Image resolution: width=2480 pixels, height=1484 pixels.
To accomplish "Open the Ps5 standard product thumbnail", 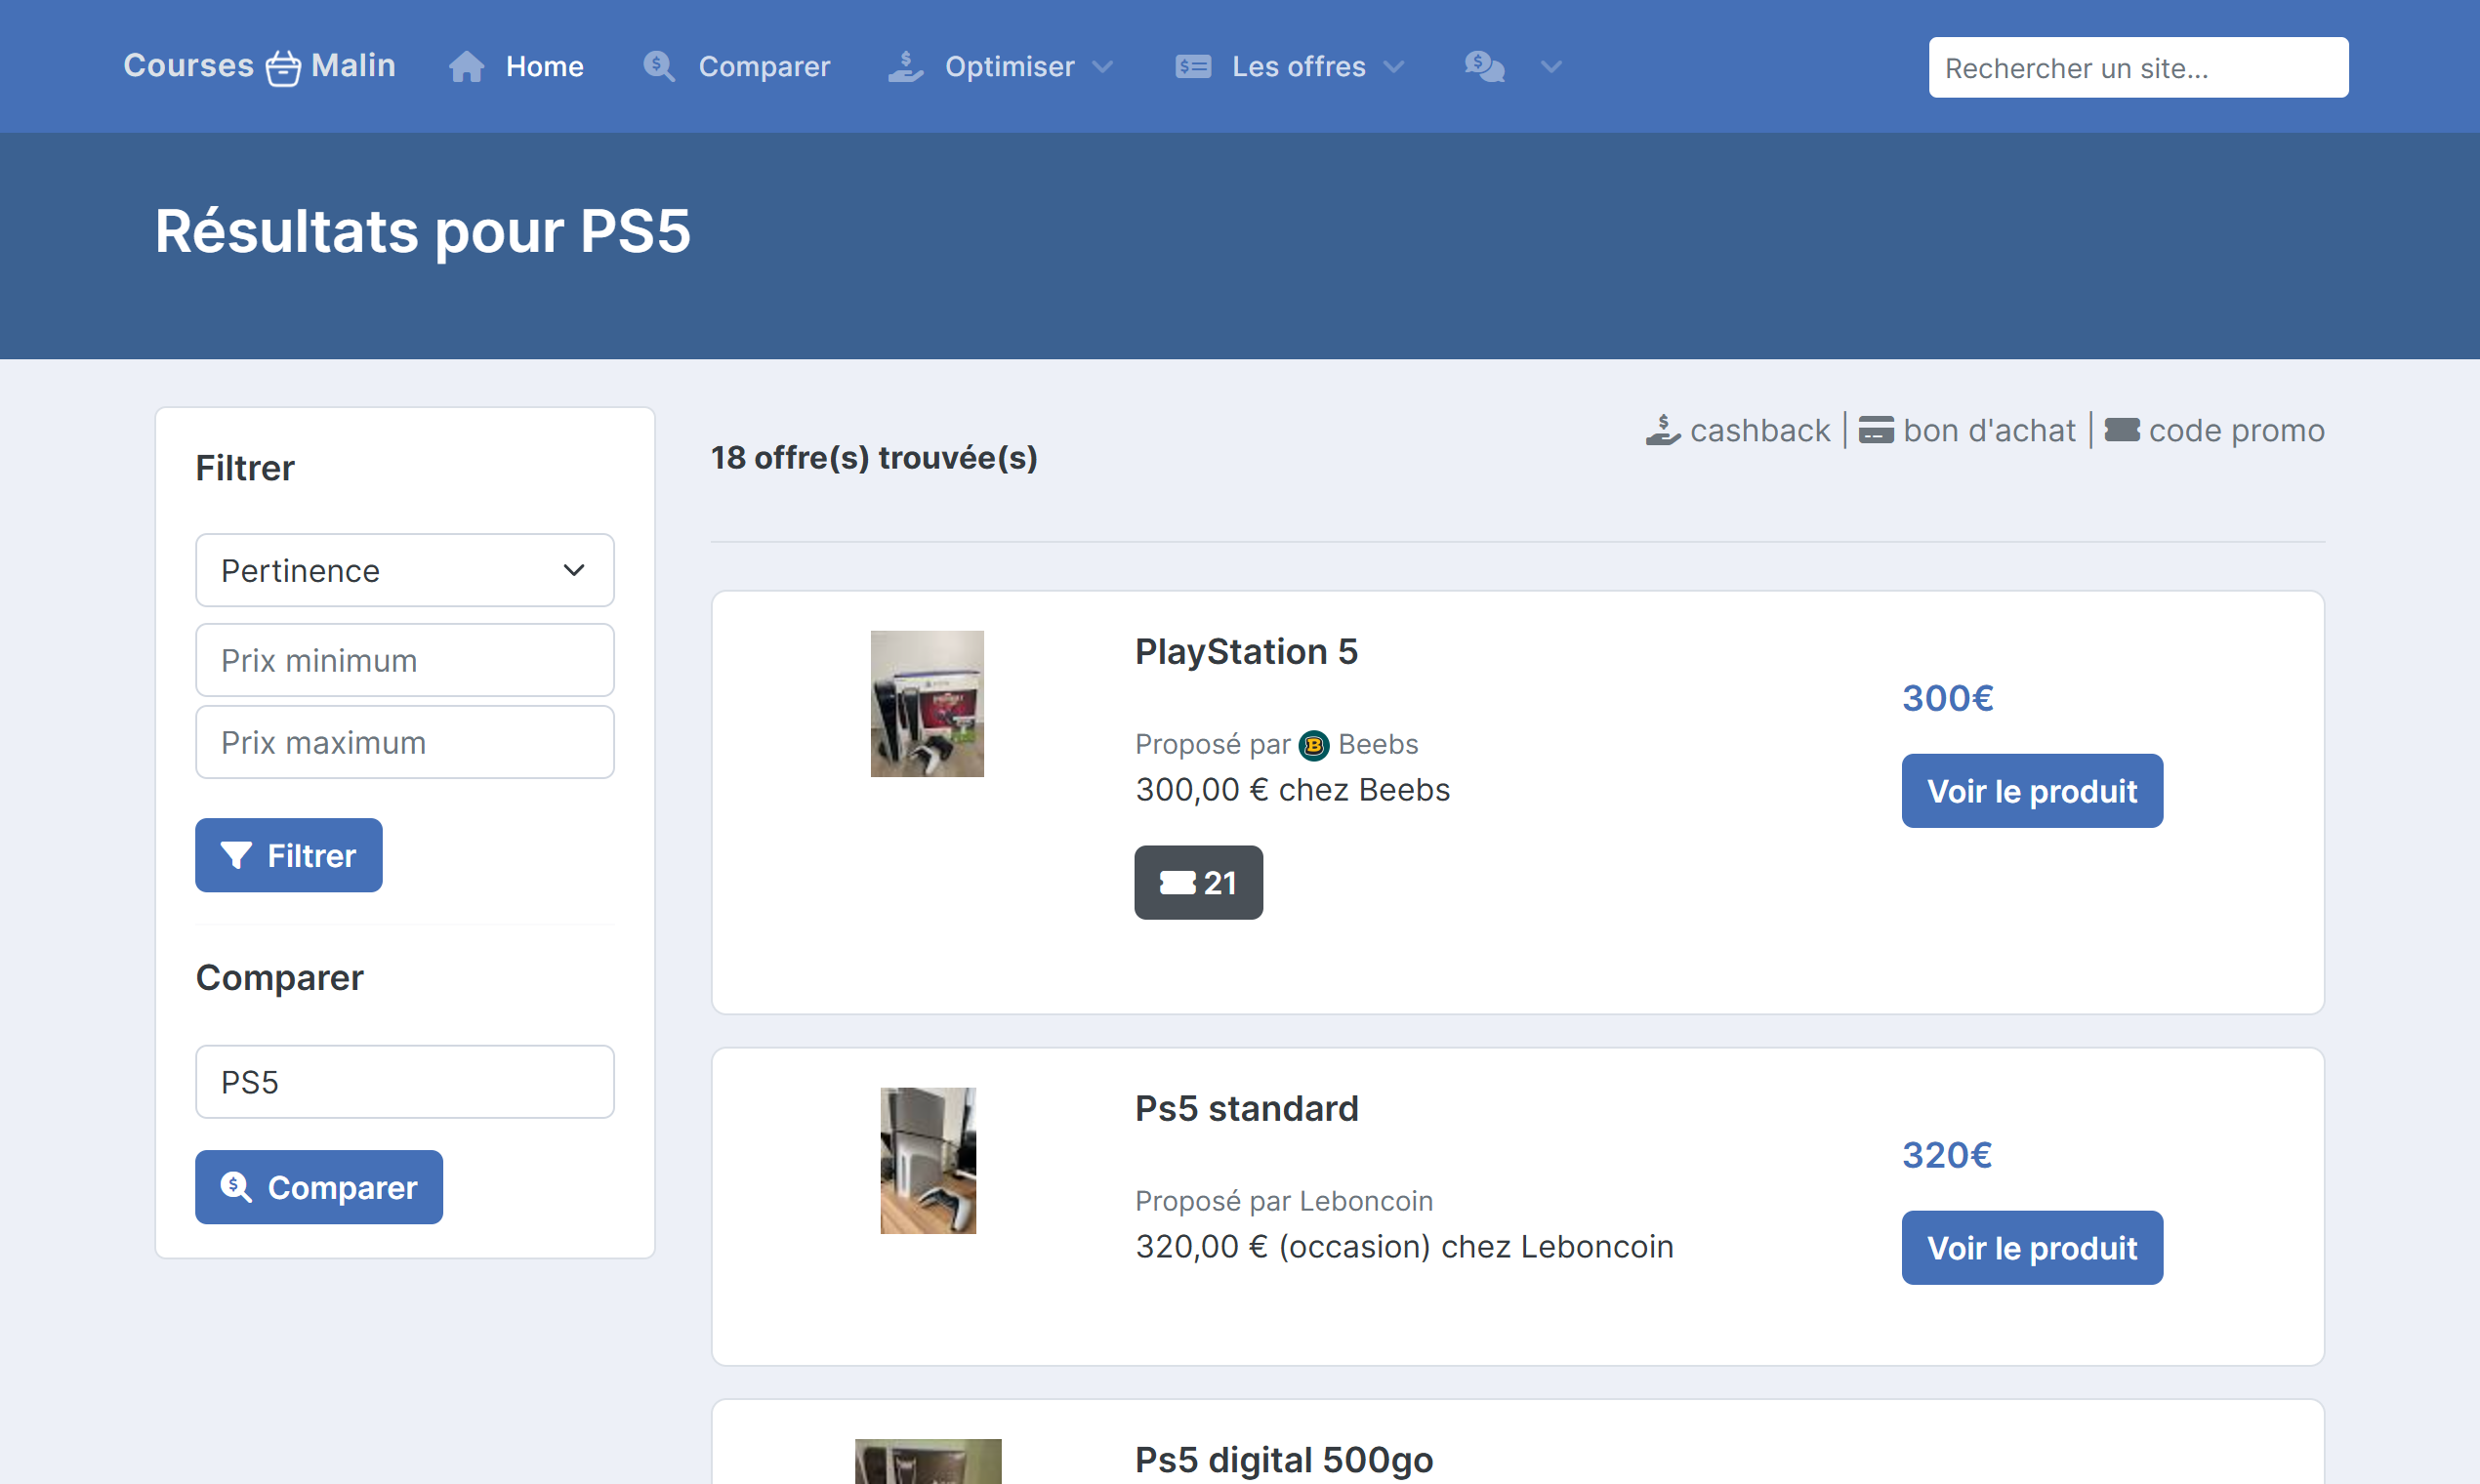I will 928,1161.
